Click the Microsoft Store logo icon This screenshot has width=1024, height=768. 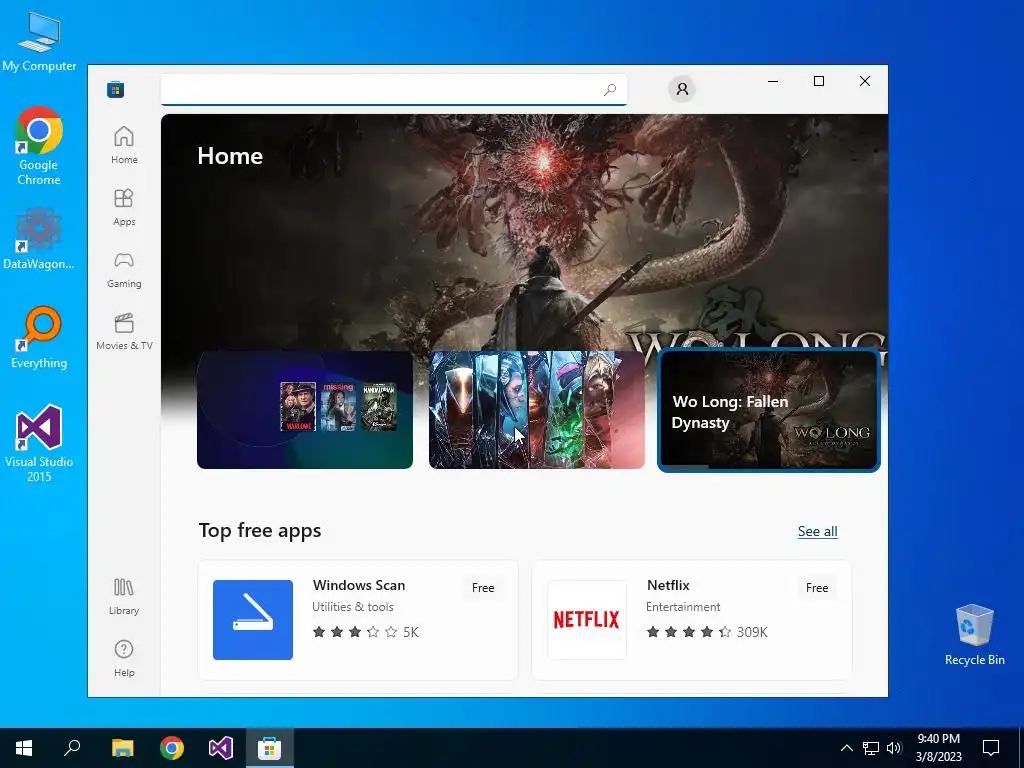[116, 89]
